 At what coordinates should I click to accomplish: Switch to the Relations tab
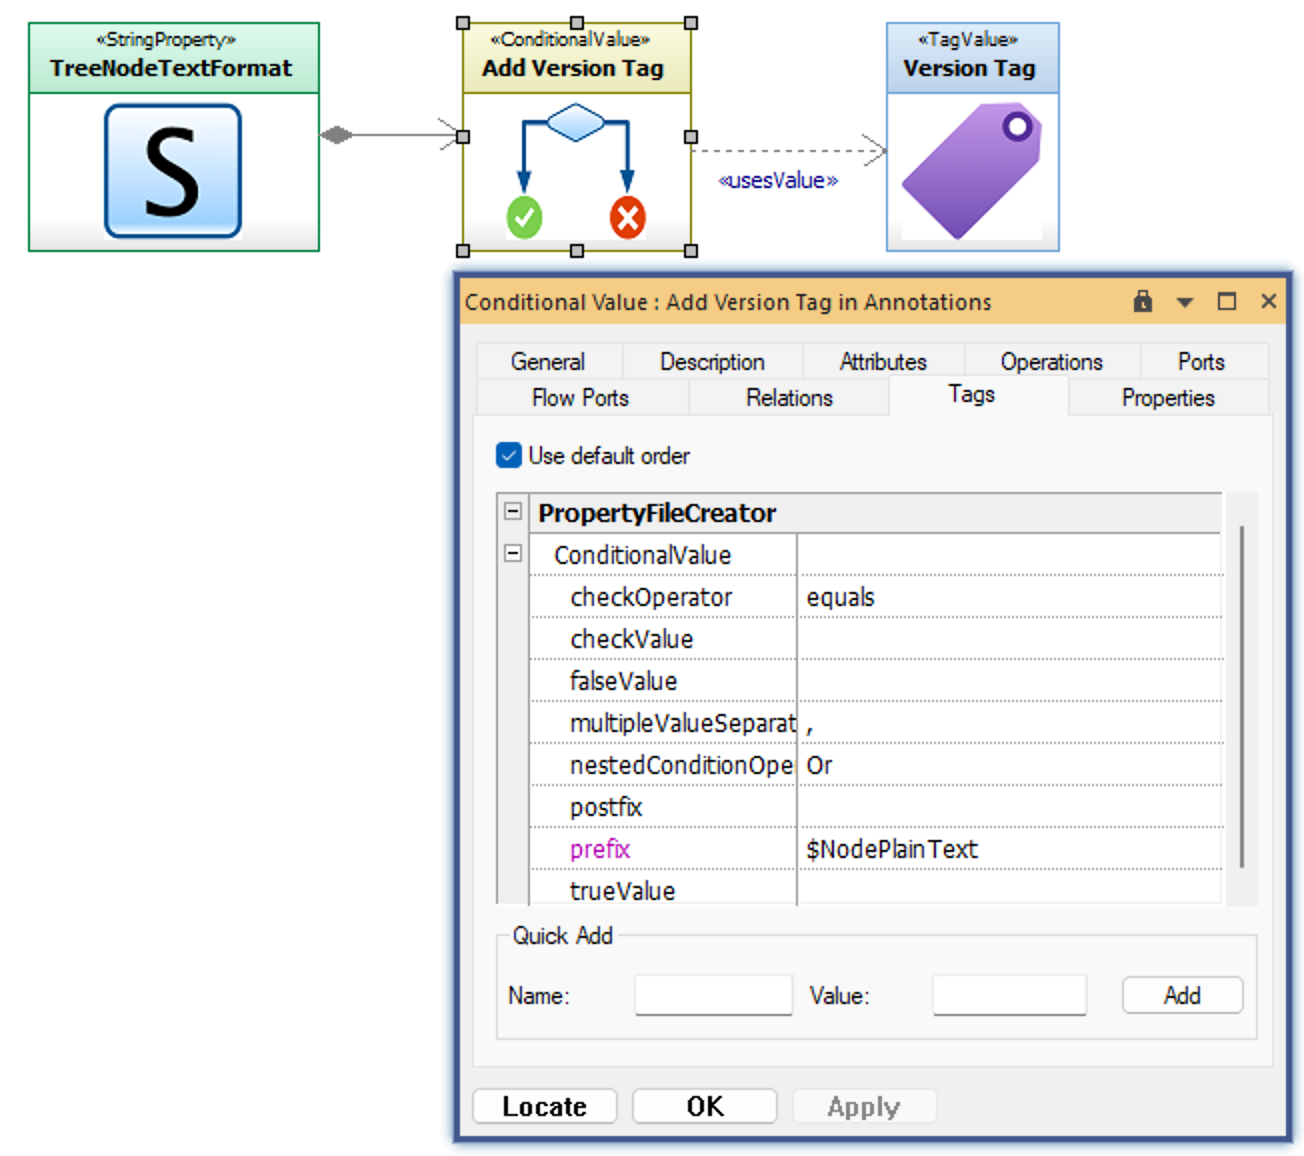click(x=789, y=397)
